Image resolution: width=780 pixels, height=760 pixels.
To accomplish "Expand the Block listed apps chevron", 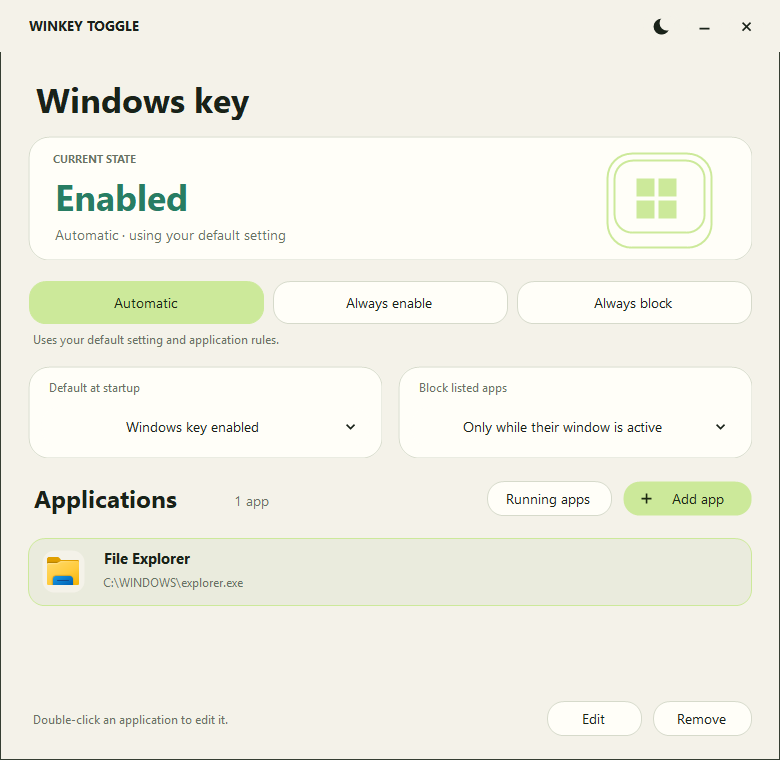I will tap(720, 427).
